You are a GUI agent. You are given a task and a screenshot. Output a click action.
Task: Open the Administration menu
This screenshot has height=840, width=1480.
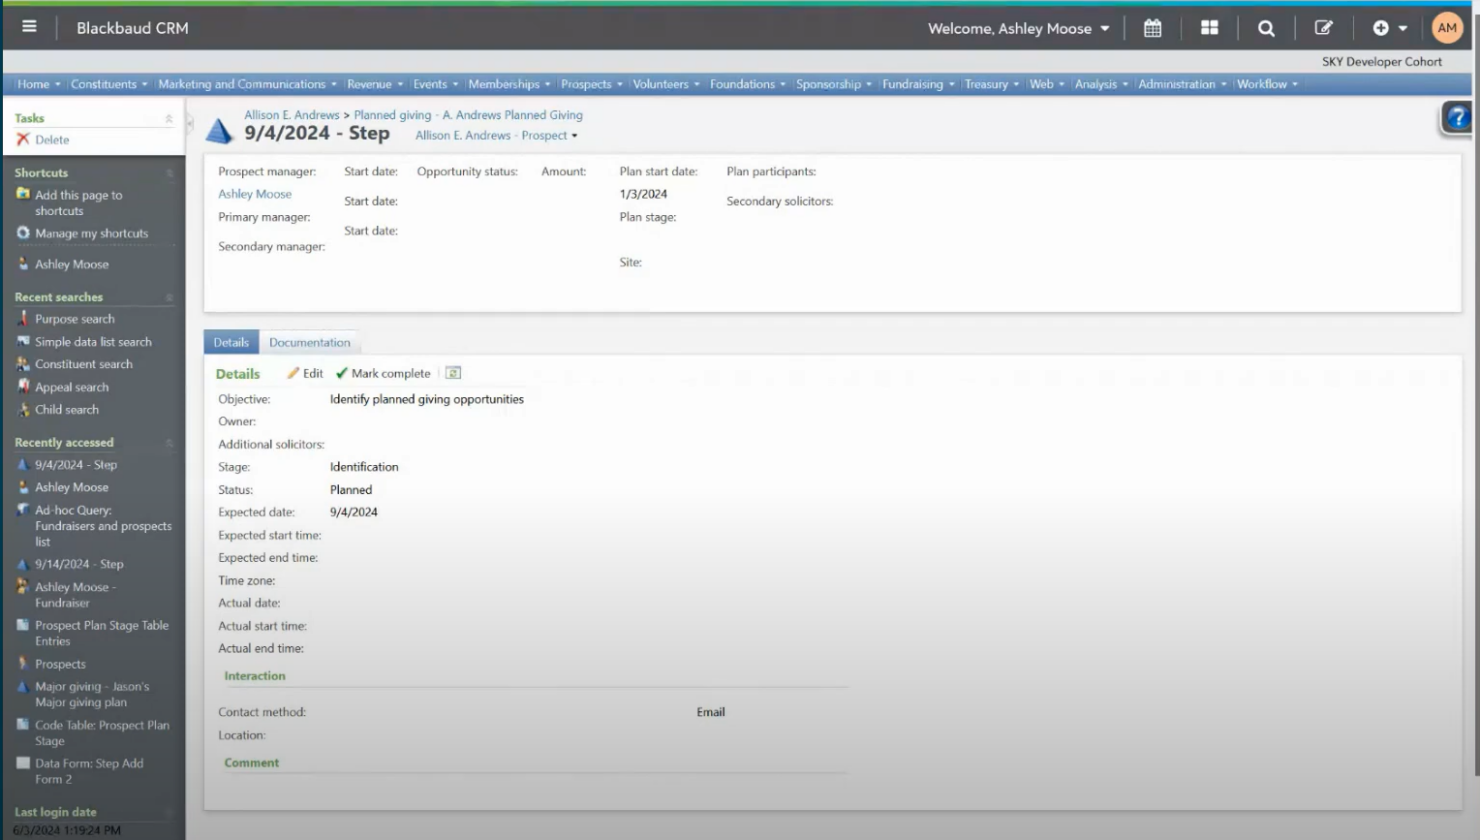click(1182, 84)
